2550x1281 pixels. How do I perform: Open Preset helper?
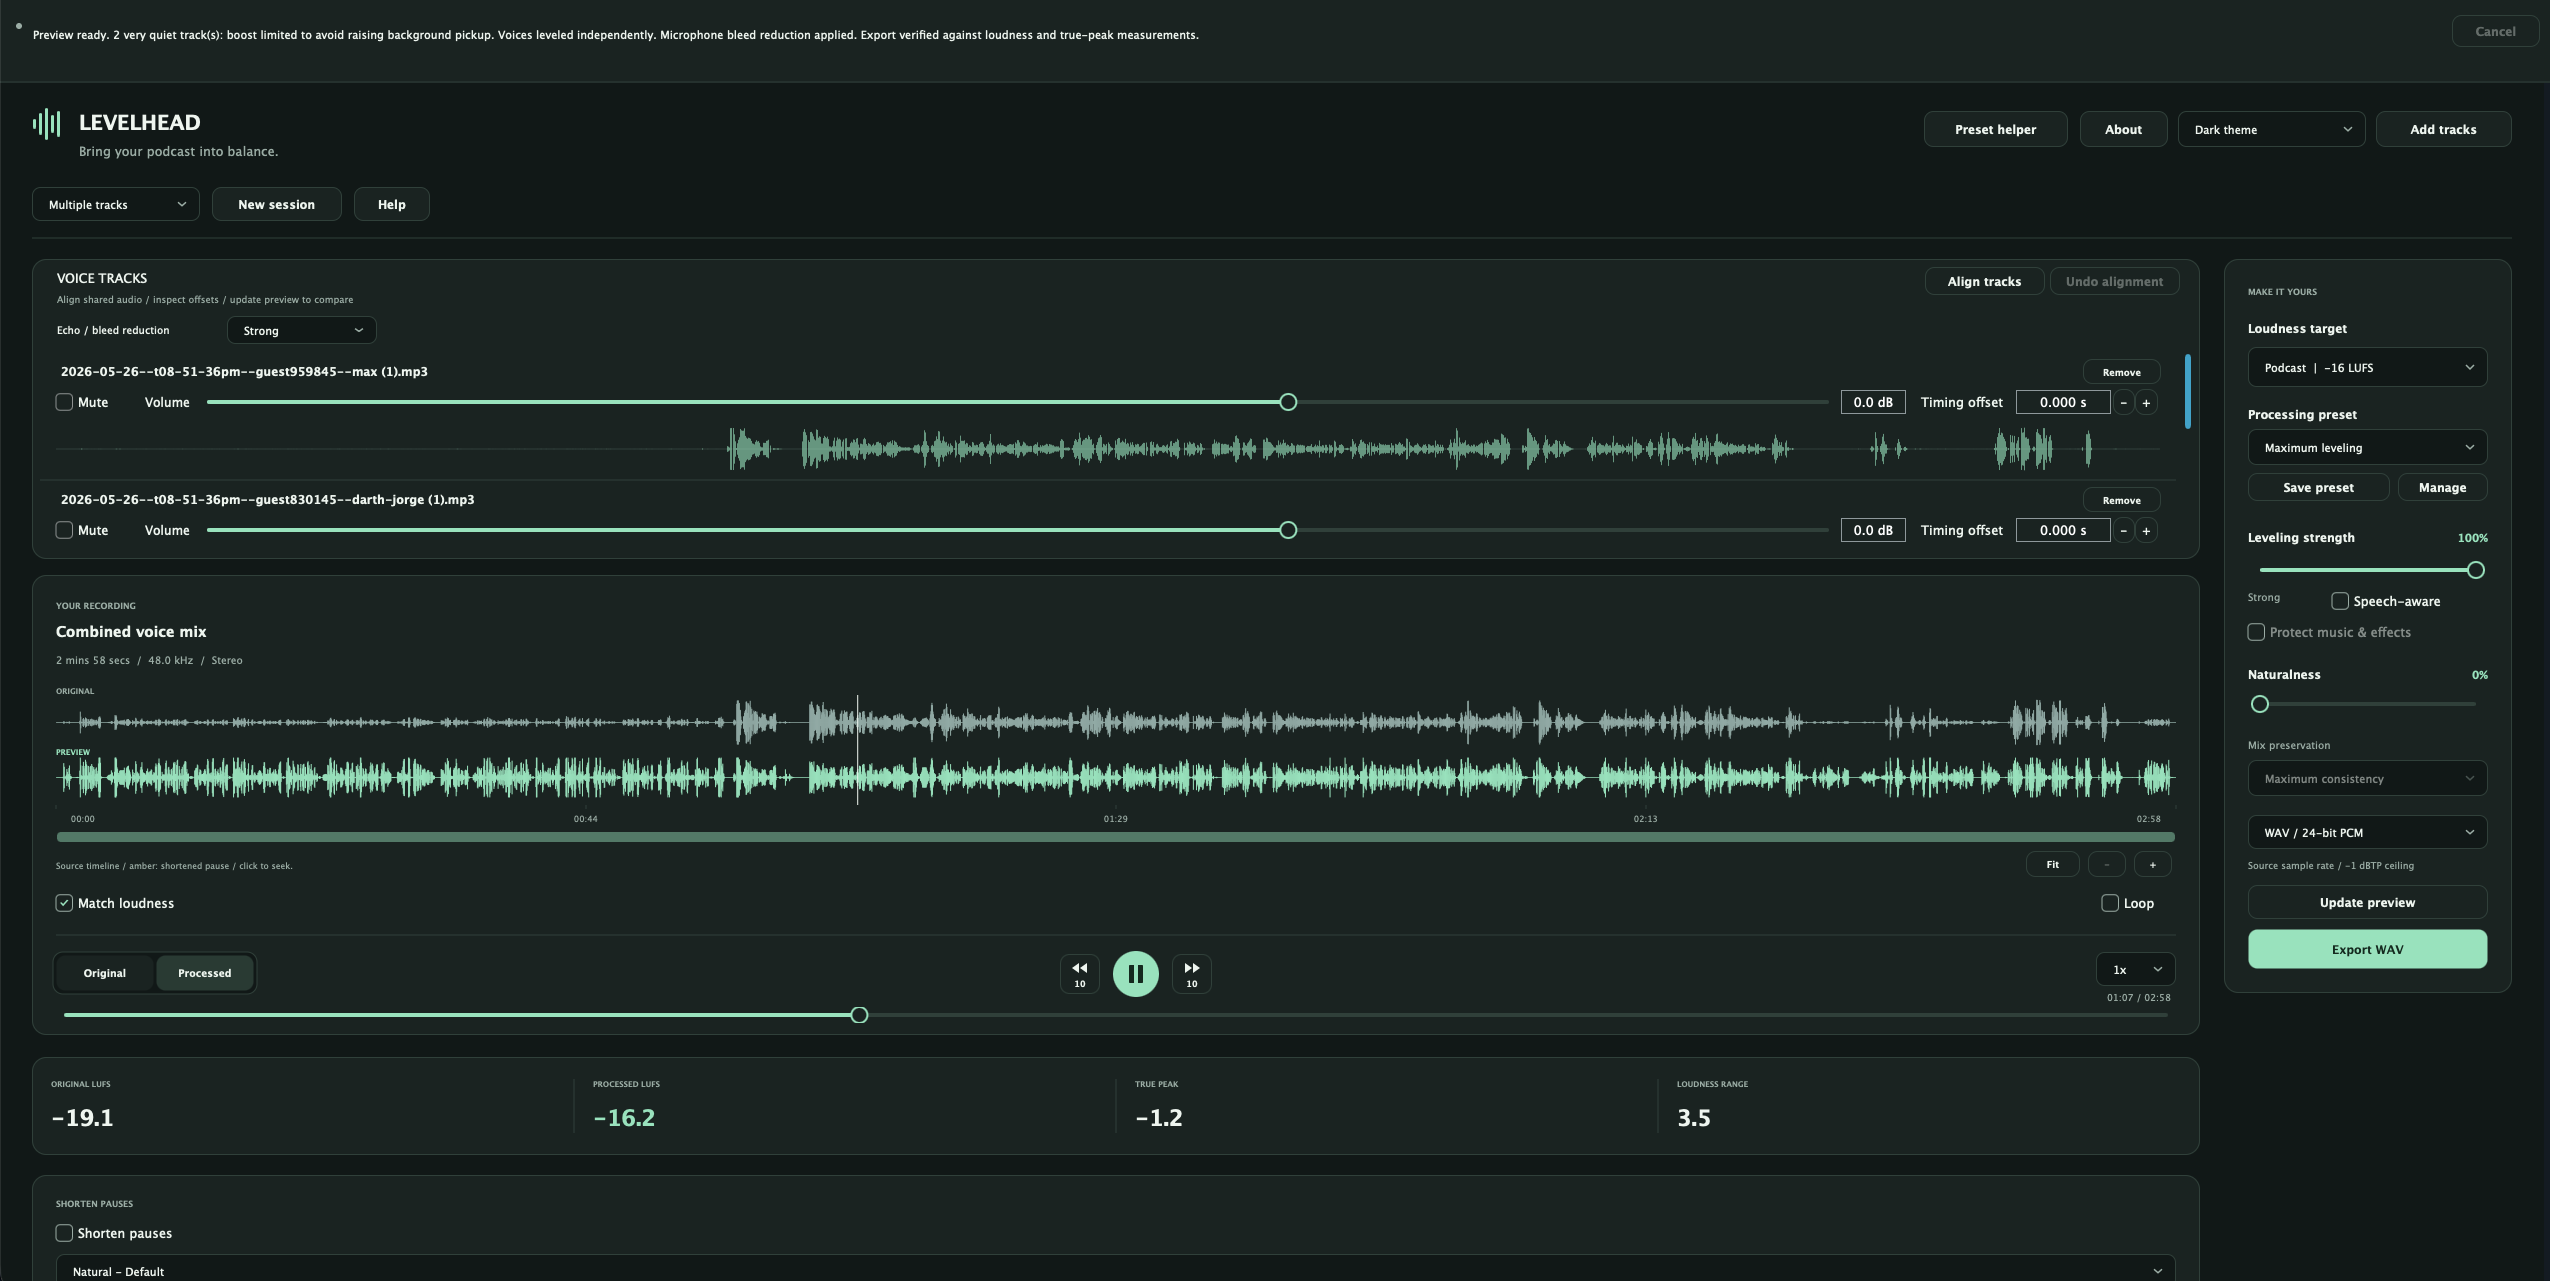click(x=1995, y=130)
